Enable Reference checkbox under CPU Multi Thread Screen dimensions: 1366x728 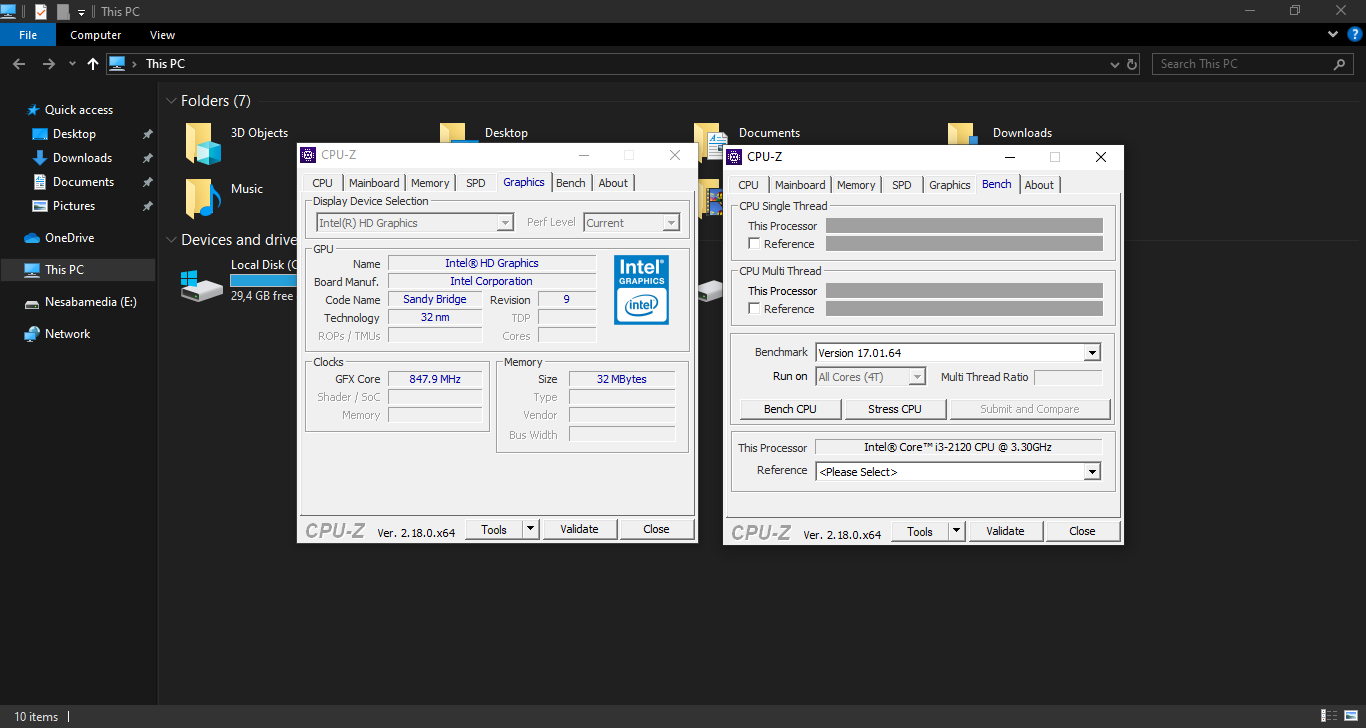pyautogui.click(x=755, y=309)
